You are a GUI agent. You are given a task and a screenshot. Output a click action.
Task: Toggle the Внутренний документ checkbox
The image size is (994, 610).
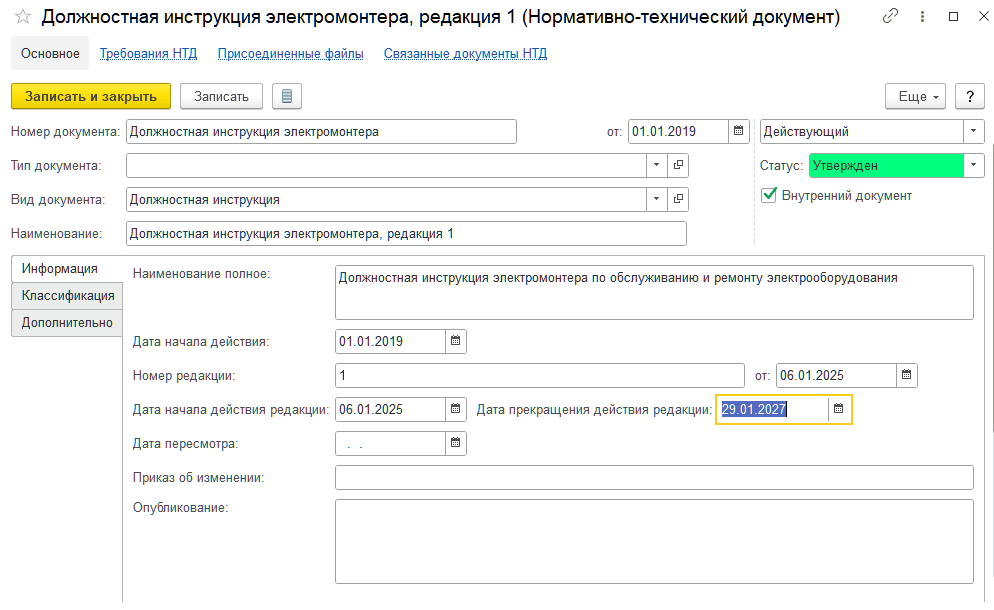(769, 195)
